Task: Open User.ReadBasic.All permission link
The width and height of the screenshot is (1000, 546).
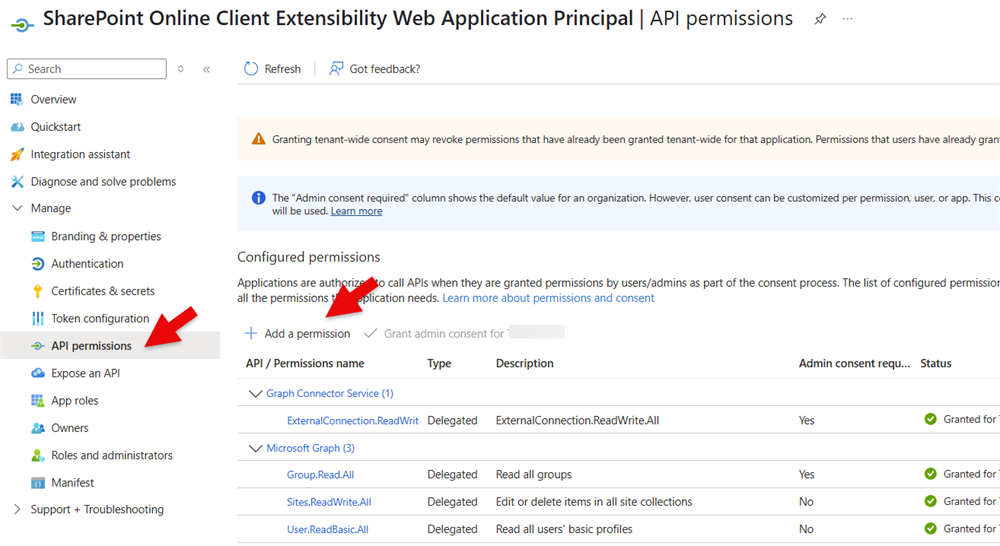Action: point(328,529)
